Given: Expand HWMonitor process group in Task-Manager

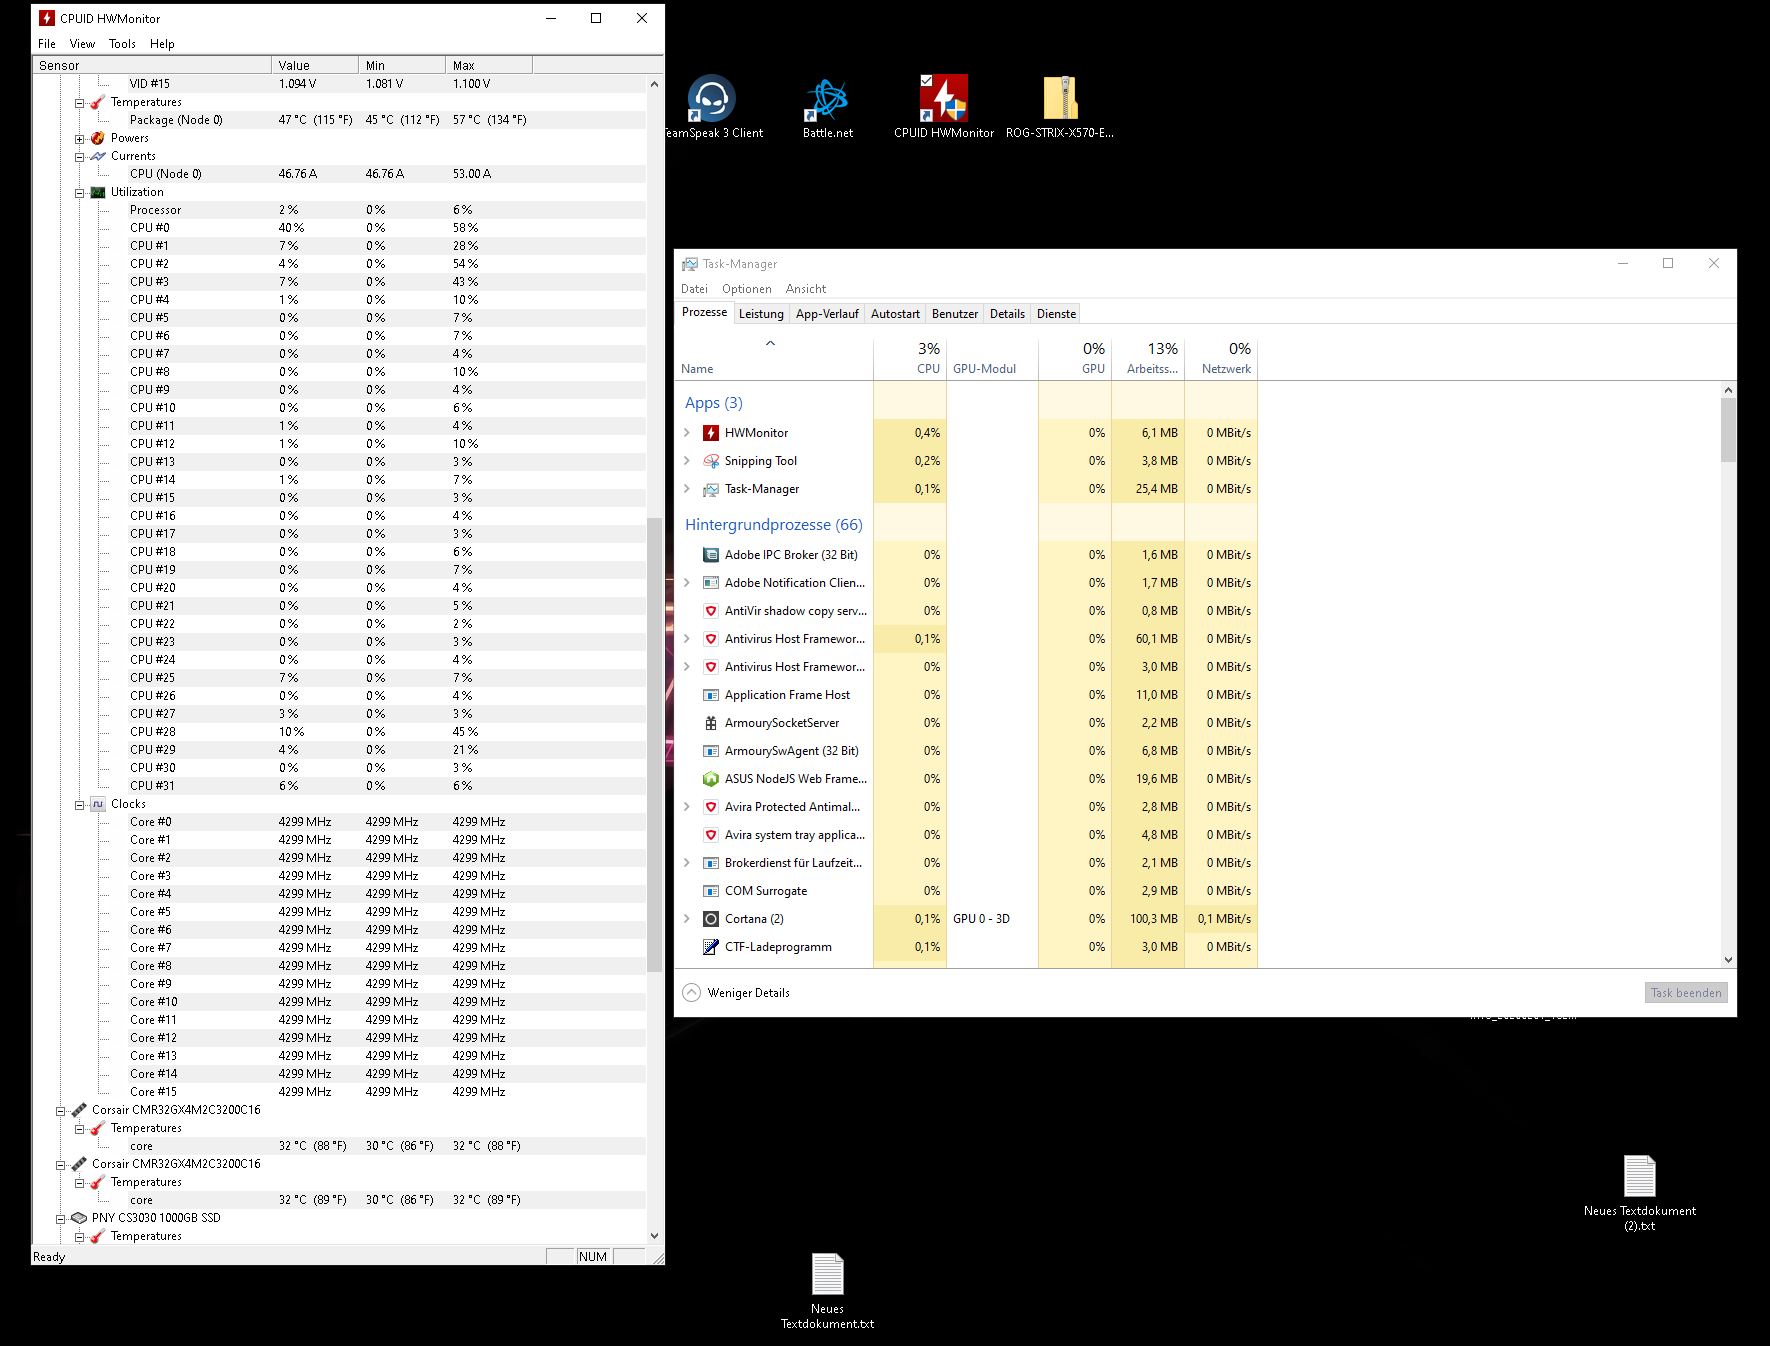Looking at the screenshot, I should (x=687, y=433).
